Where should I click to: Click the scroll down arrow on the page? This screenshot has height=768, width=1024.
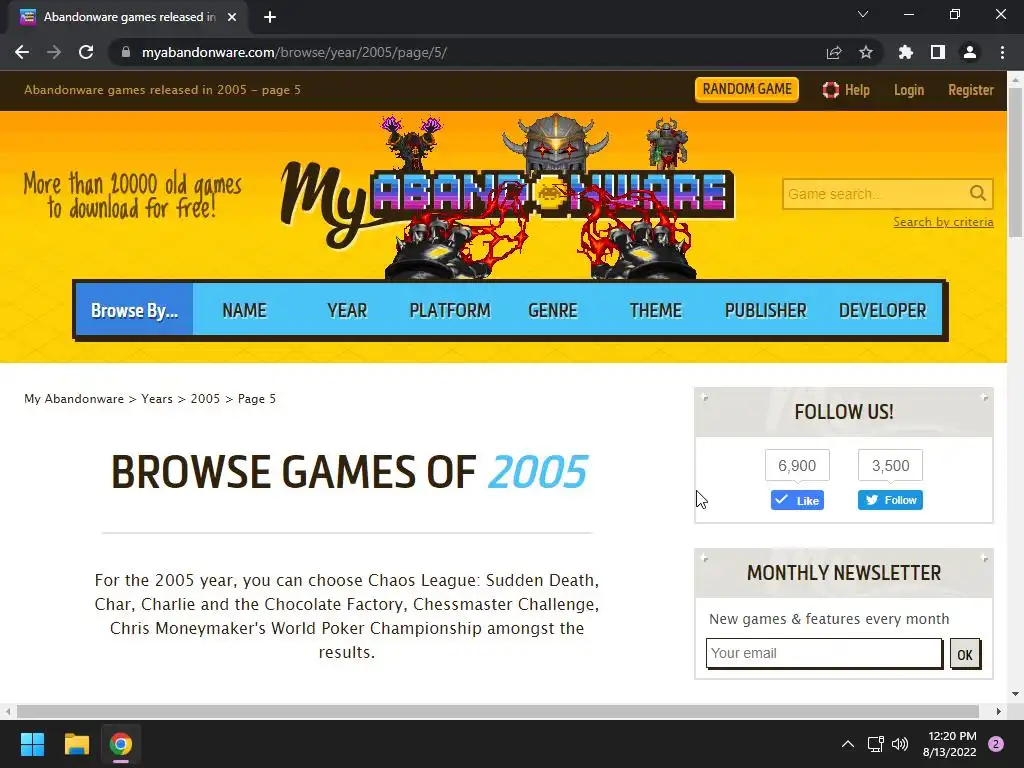[1016, 694]
